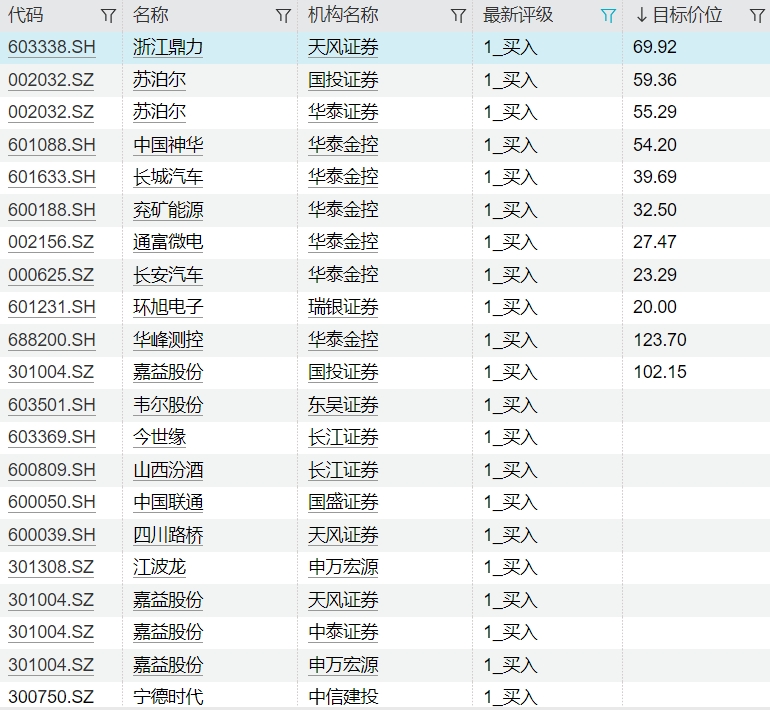Open stock name link 中国联通
The image size is (770, 710).
[x=168, y=502]
